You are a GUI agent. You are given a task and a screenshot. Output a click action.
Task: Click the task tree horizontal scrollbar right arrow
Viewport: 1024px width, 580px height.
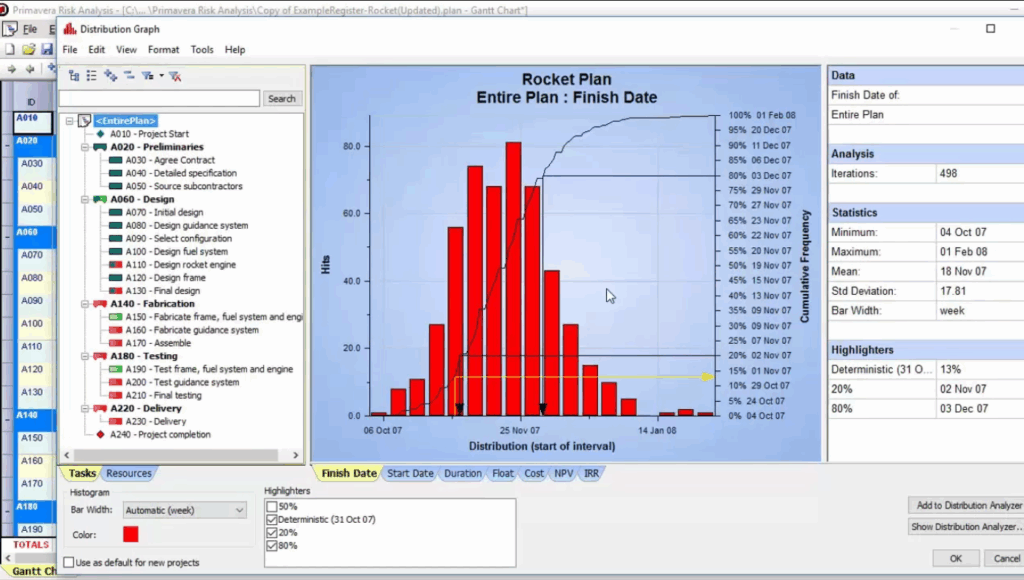pyautogui.click(x=296, y=455)
